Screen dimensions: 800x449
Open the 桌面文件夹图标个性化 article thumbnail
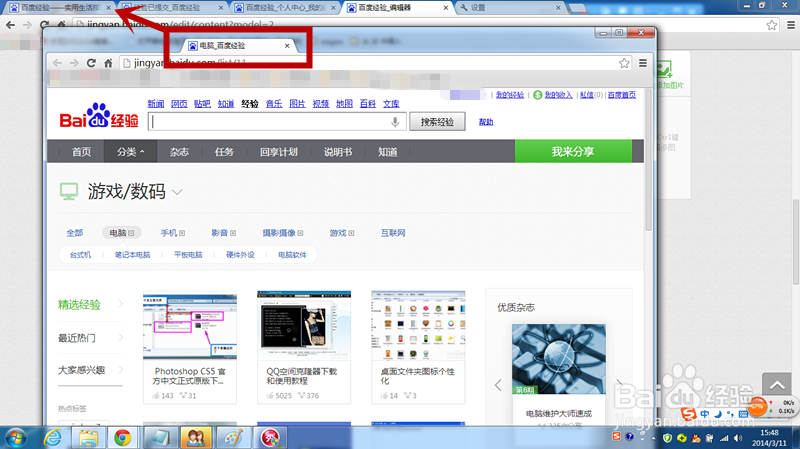418,326
